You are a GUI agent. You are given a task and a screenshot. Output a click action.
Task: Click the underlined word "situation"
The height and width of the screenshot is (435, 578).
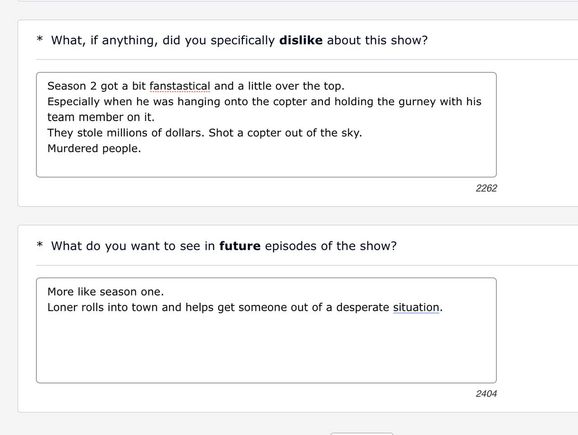416,307
